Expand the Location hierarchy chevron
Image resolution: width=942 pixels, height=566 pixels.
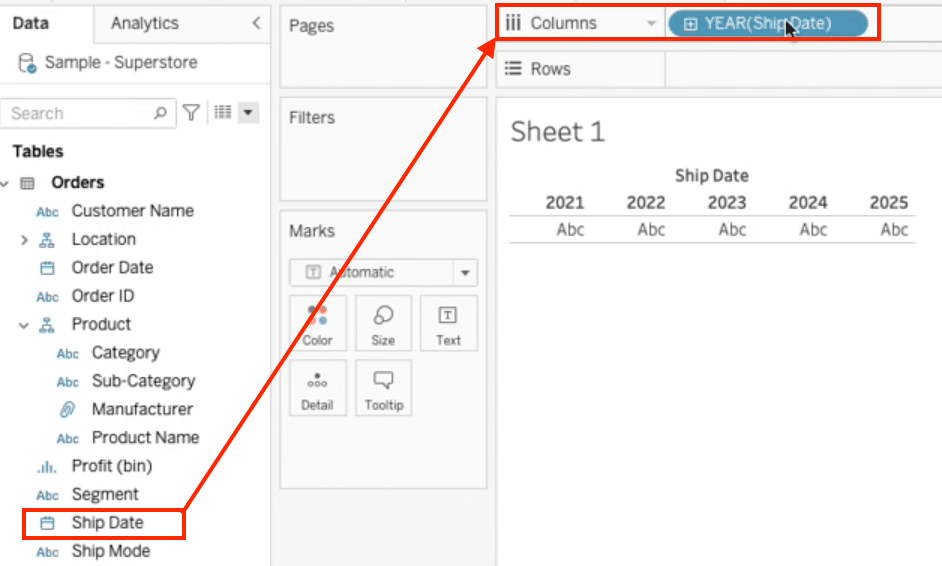click(x=24, y=240)
